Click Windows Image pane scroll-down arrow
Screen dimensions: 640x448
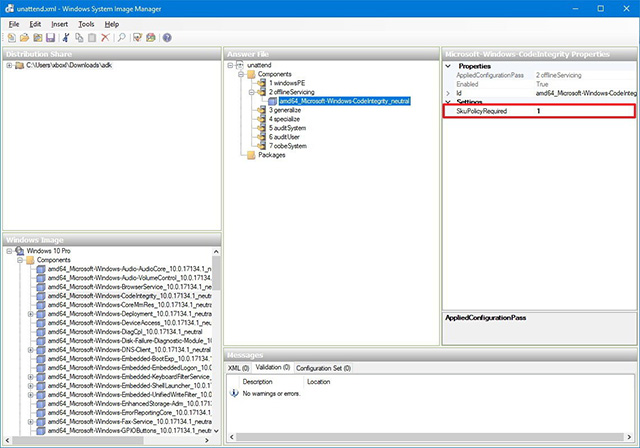[x=216, y=431]
